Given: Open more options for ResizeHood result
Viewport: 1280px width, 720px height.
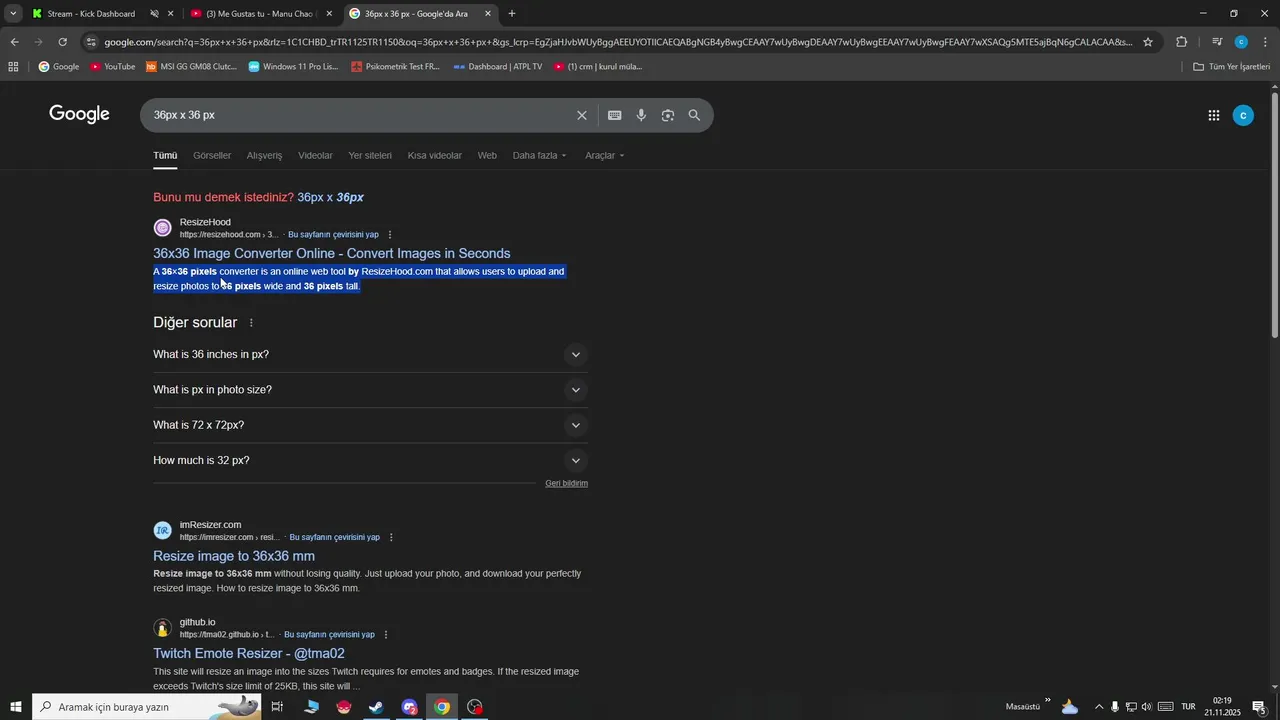Looking at the screenshot, I should pyautogui.click(x=390, y=235).
